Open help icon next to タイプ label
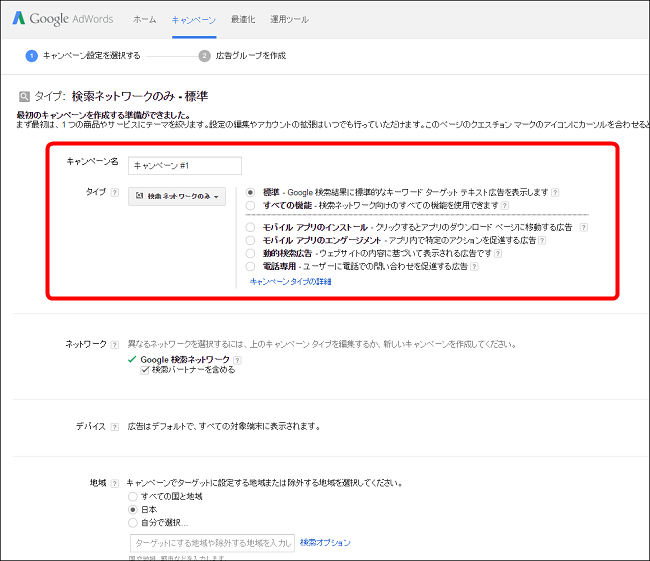The image size is (650, 561). [x=115, y=192]
